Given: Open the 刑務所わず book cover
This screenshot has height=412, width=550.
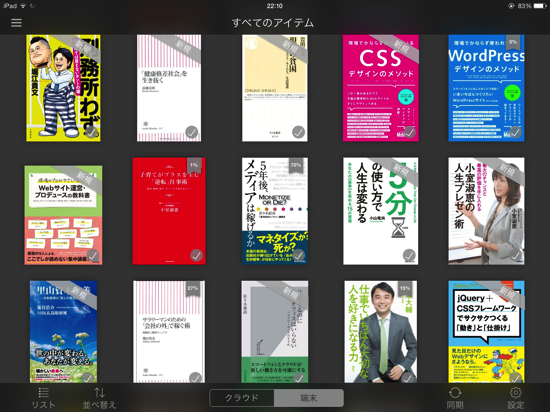Looking at the screenshot, I should pyautogui.click(x=63, y=88).
